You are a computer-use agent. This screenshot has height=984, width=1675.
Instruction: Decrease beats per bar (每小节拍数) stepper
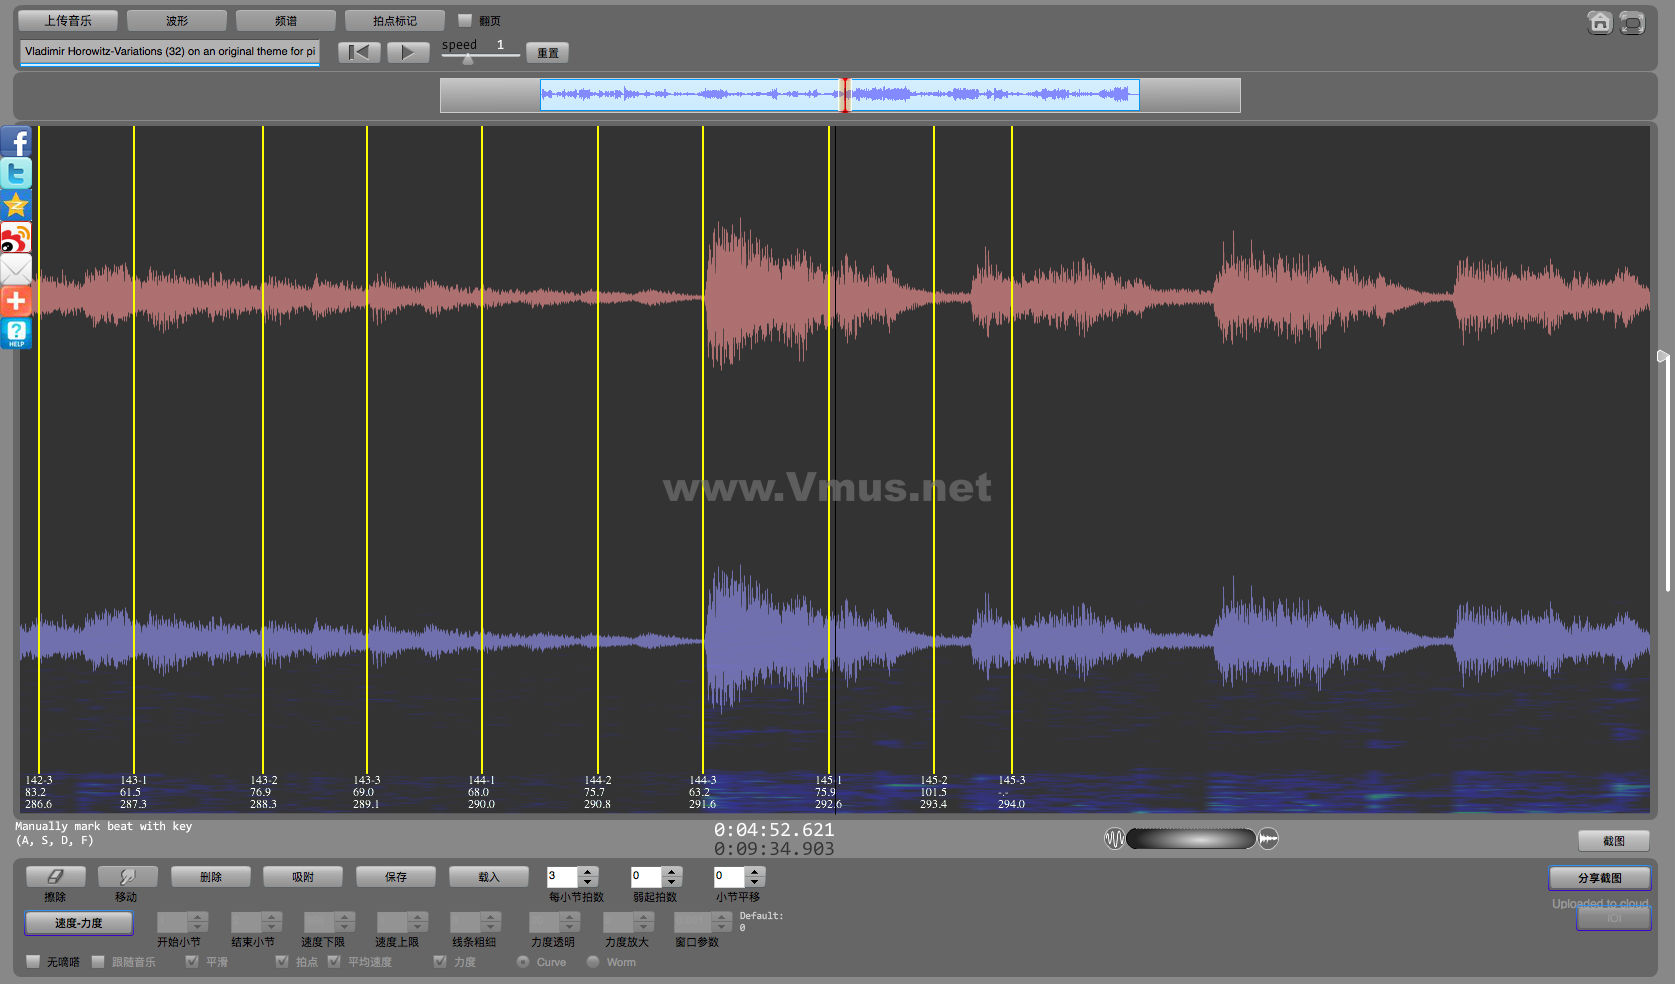pyautogui.click(x=588, y=882)
